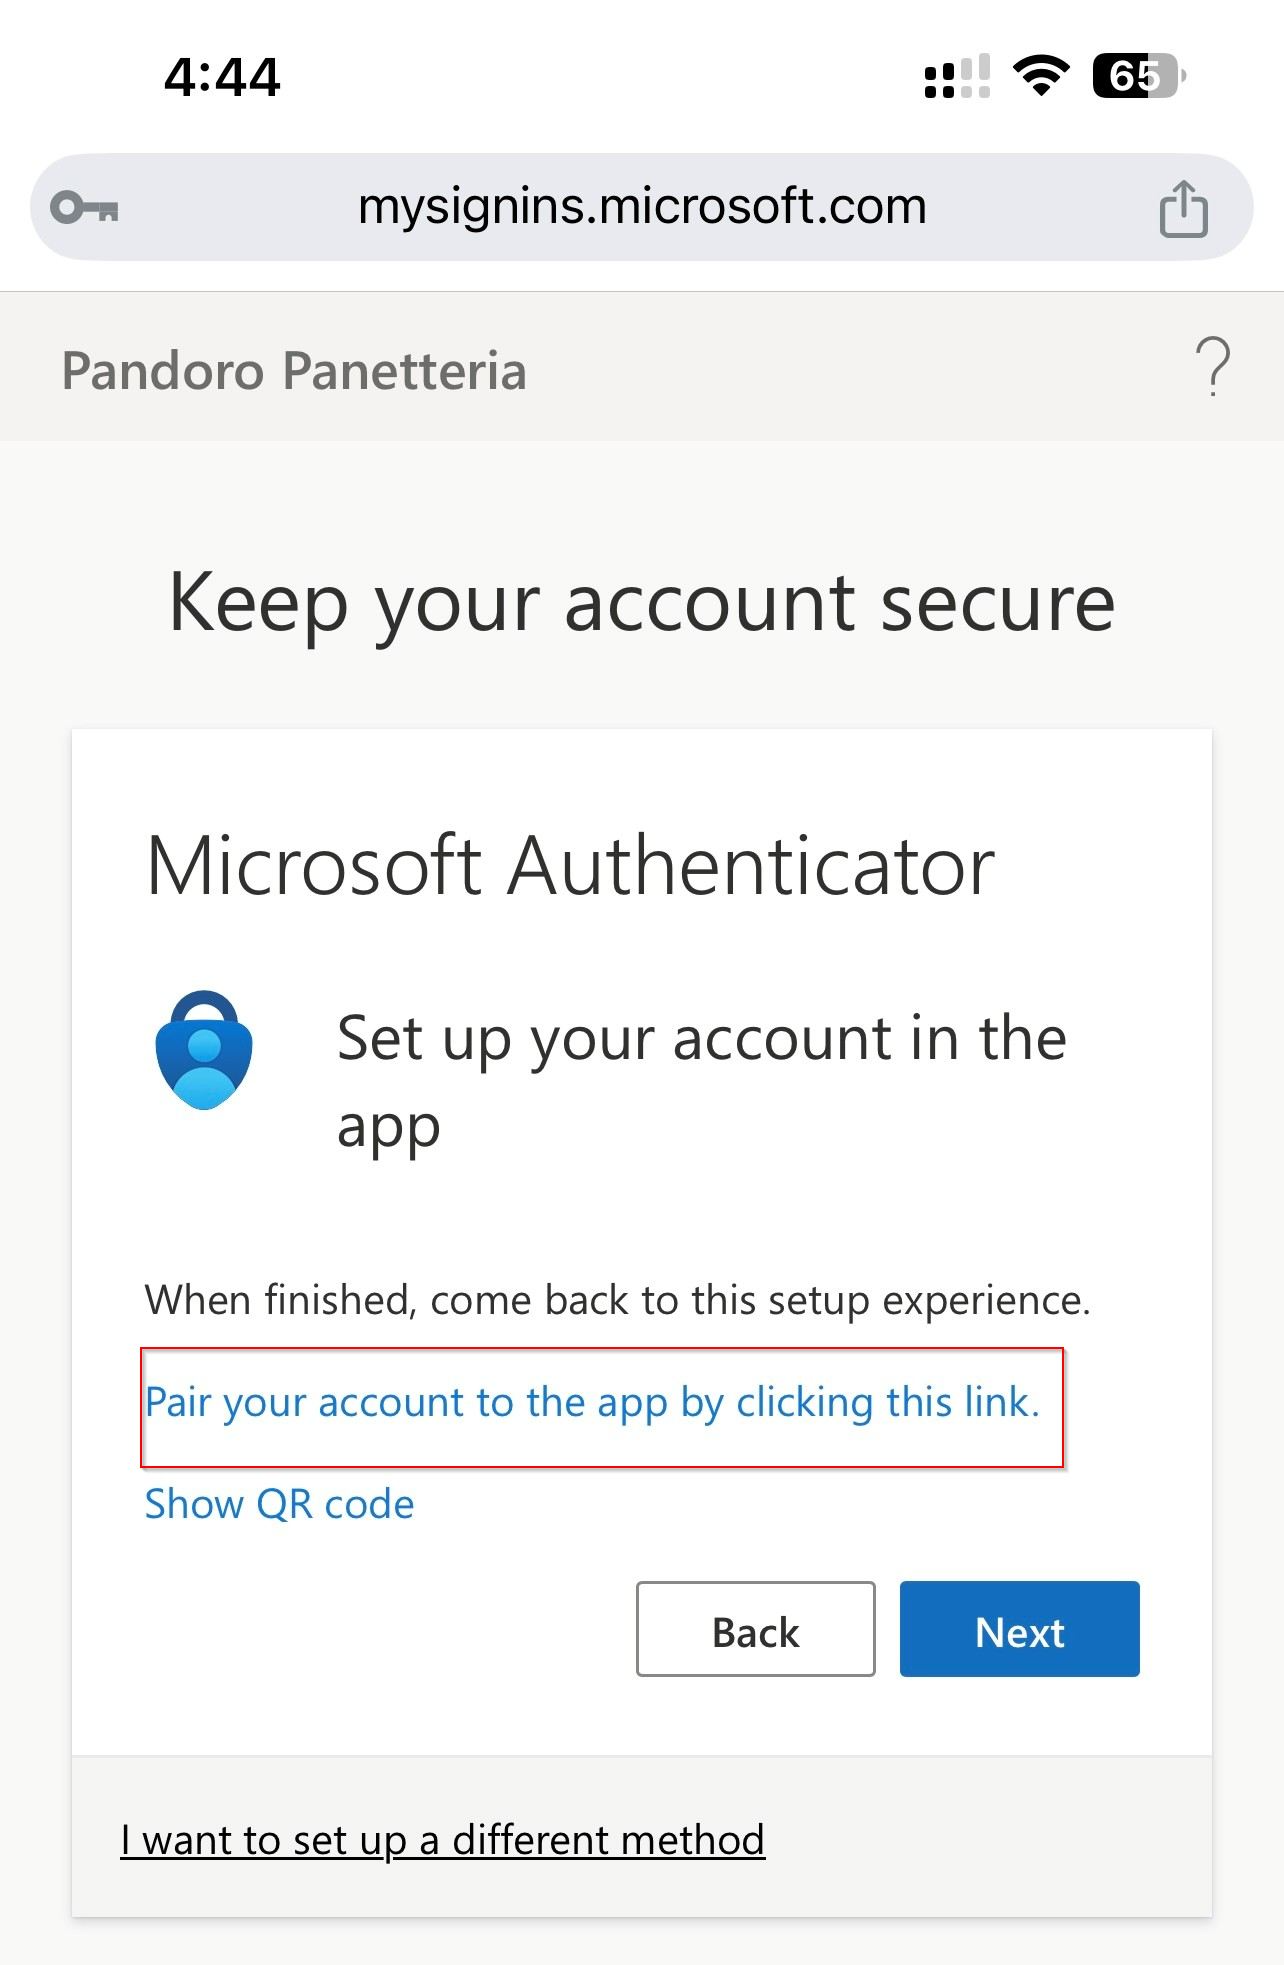Tap the 4:44 clock in status bar
Viewport: 1284px width, 1965px height.
click(222, 77)
